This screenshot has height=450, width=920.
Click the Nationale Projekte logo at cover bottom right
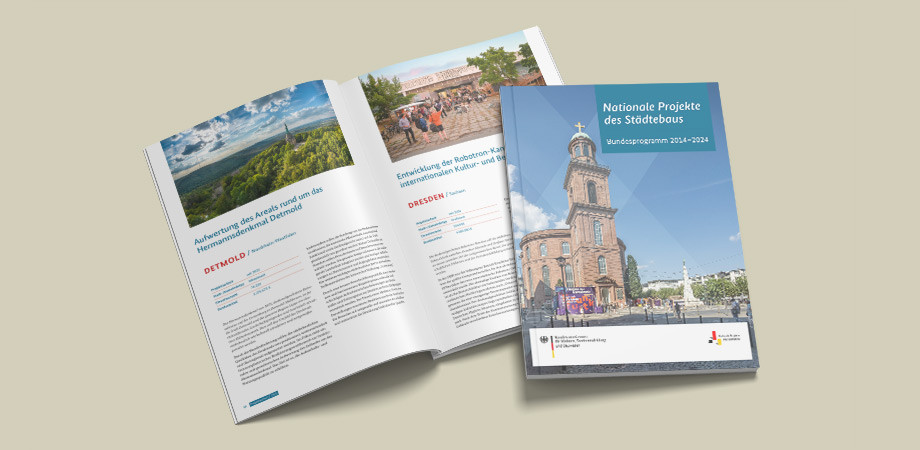723,338
